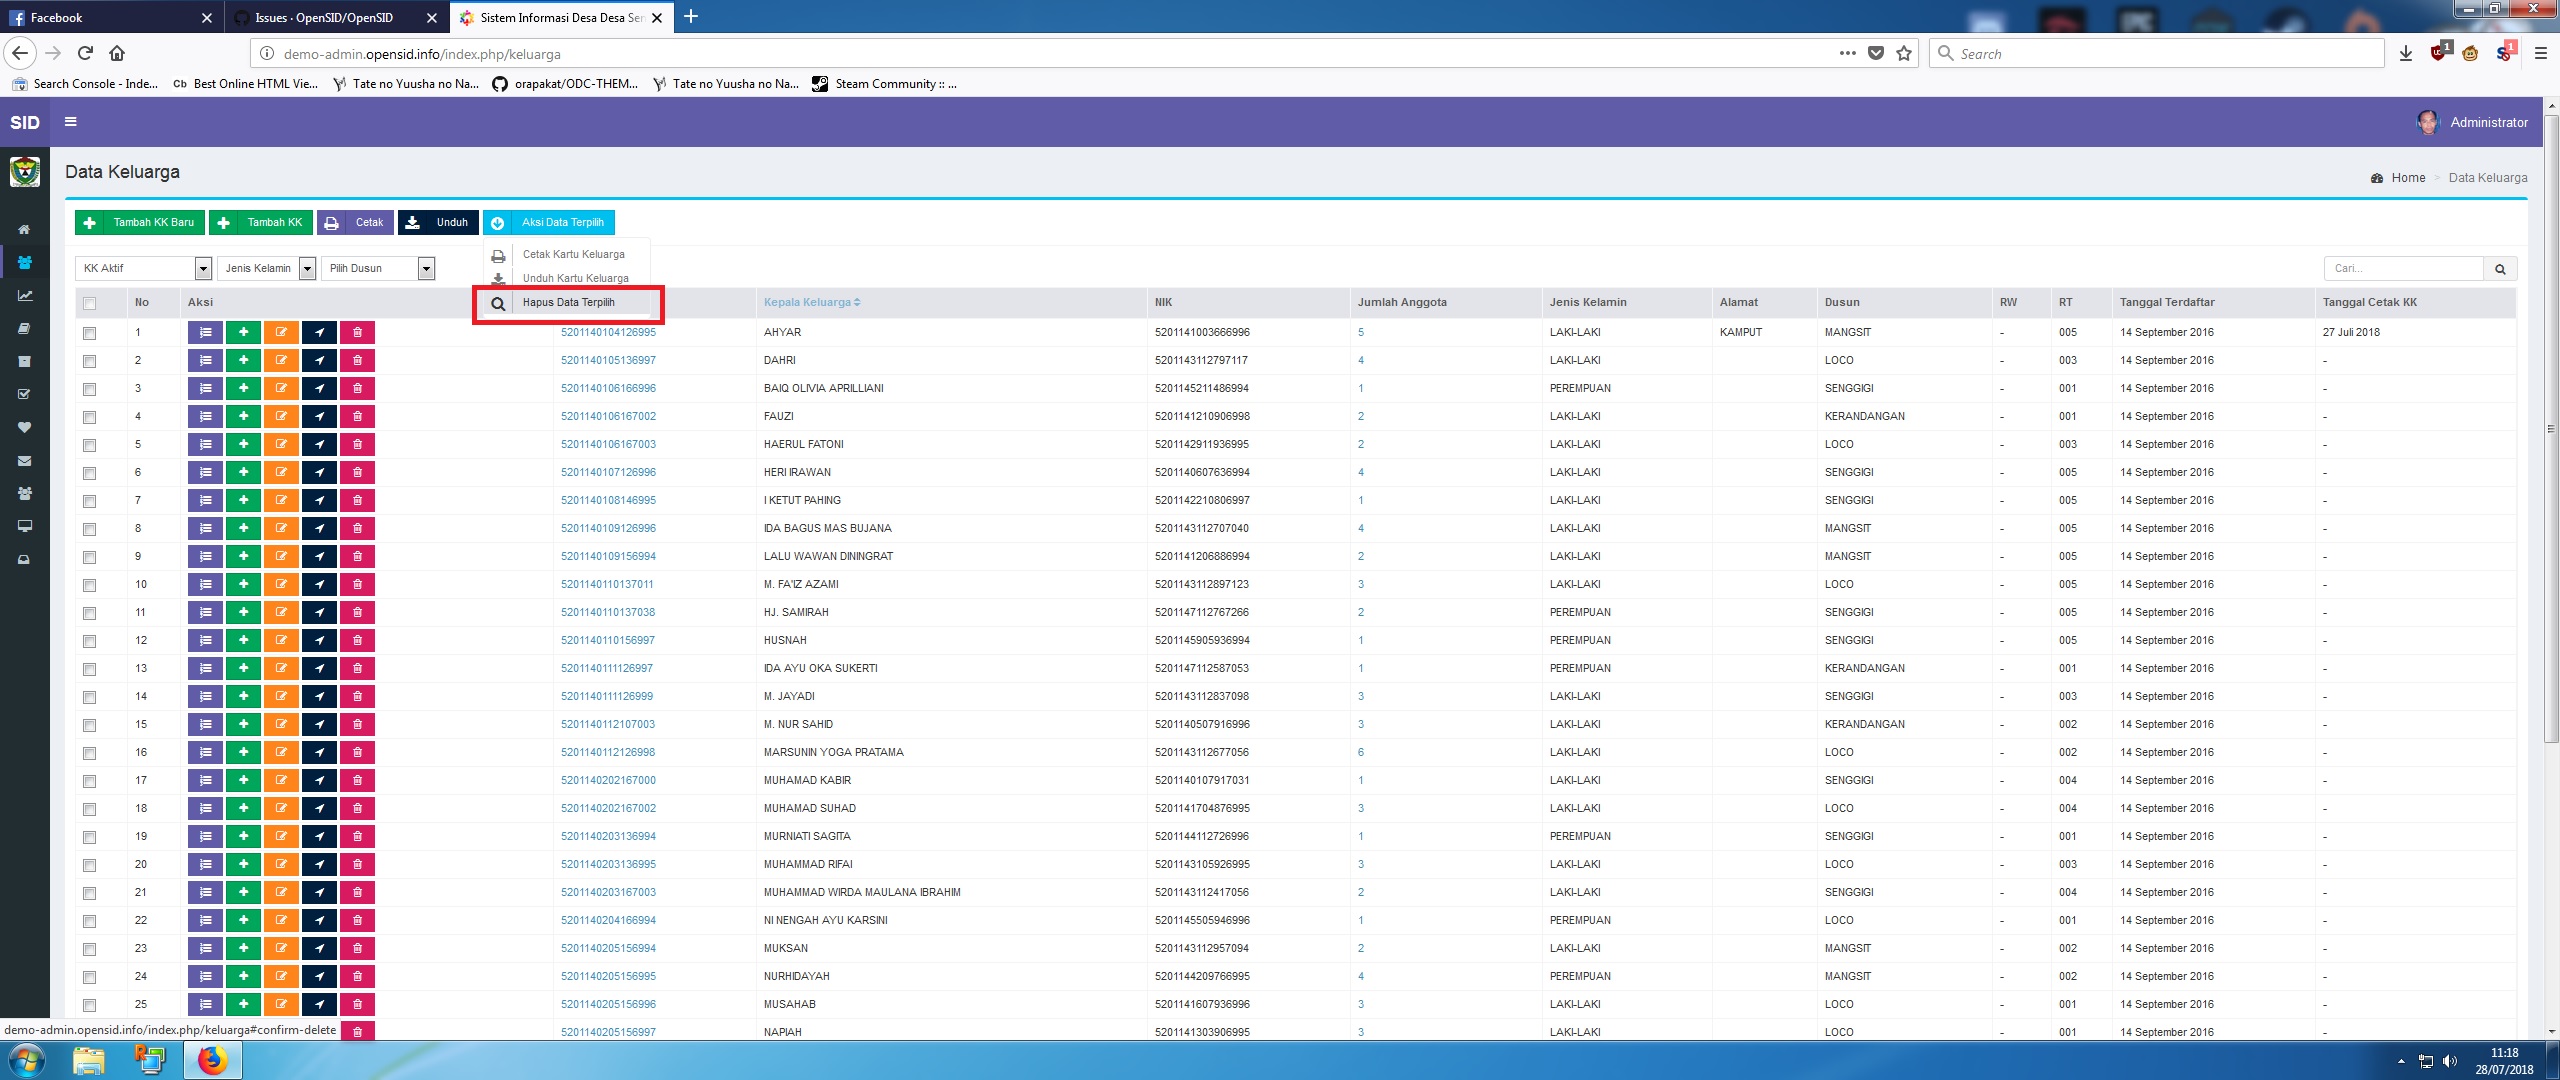Open the KK Aktif dropdown
2560x1080 pixels.
tap(142, 268)
